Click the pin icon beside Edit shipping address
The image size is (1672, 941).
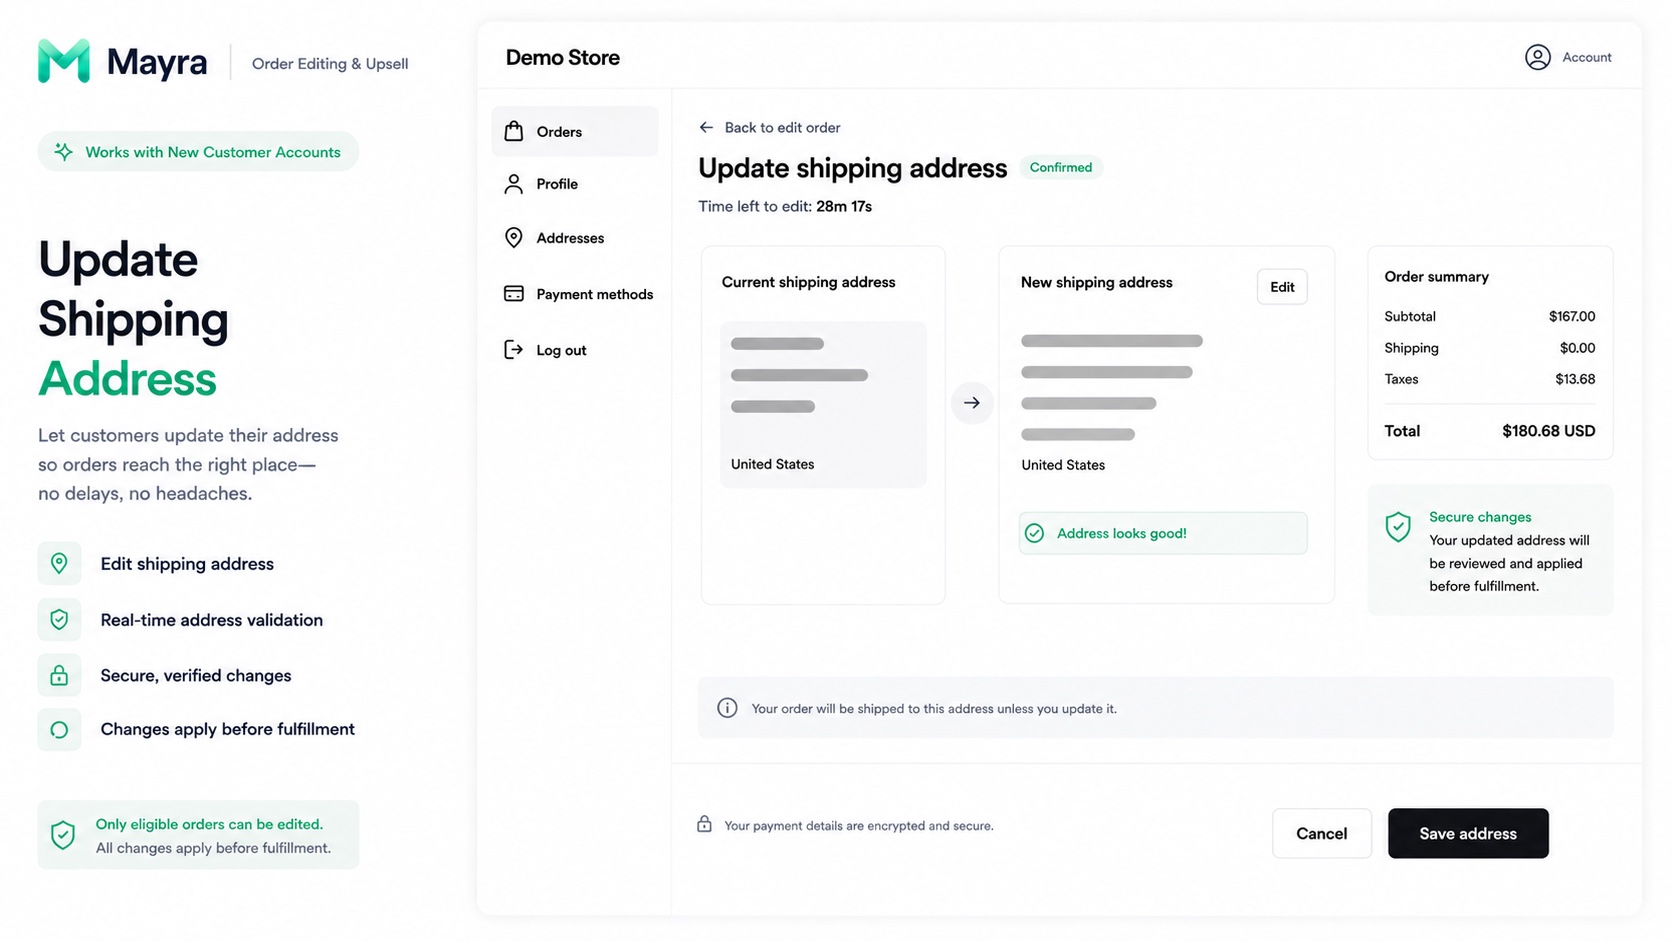pyautogui.click(x=59, y=564)
